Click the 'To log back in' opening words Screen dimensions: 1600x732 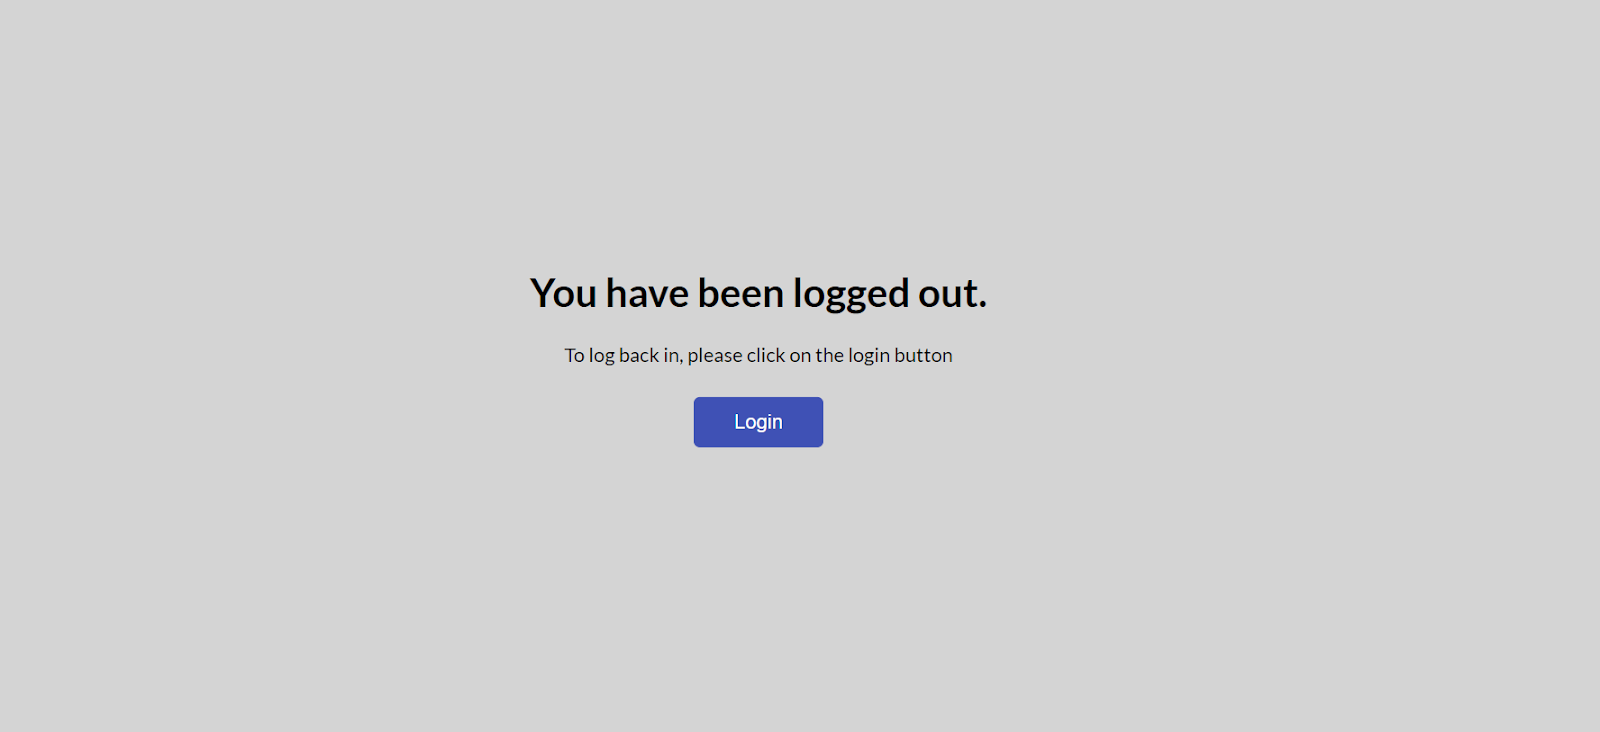point(623,355)
